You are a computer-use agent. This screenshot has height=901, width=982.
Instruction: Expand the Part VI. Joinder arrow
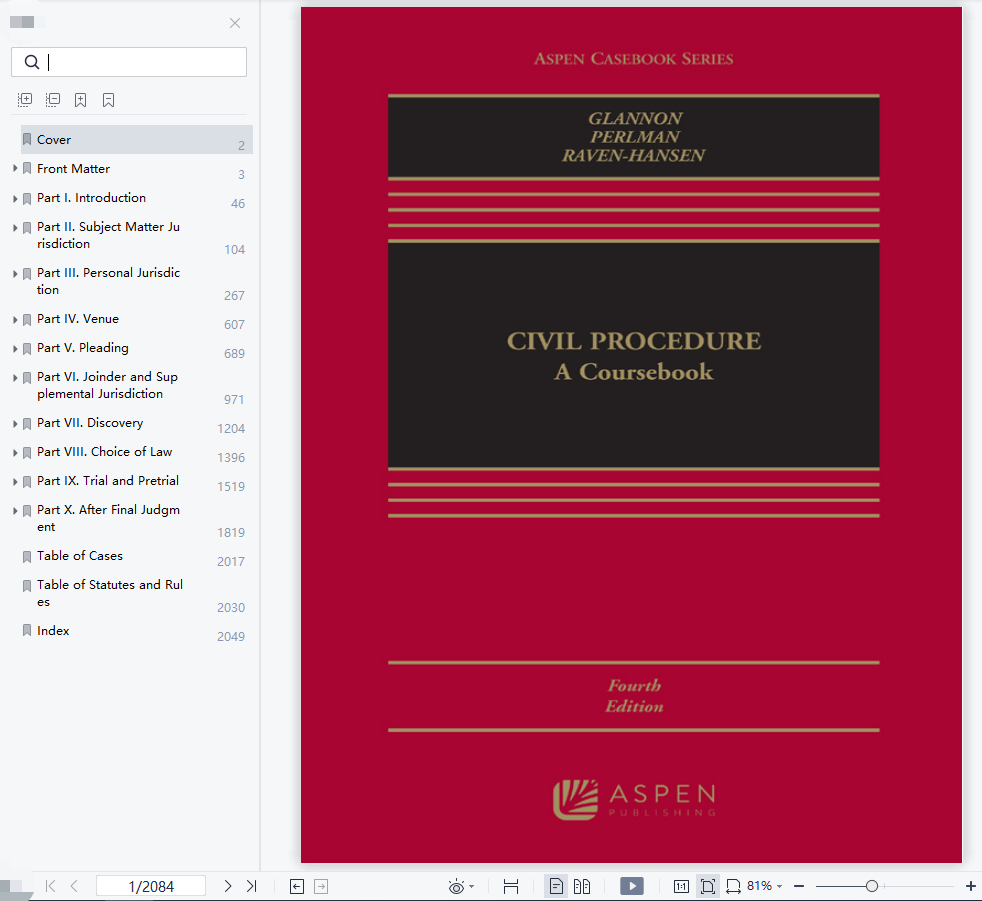coord(15,378)
